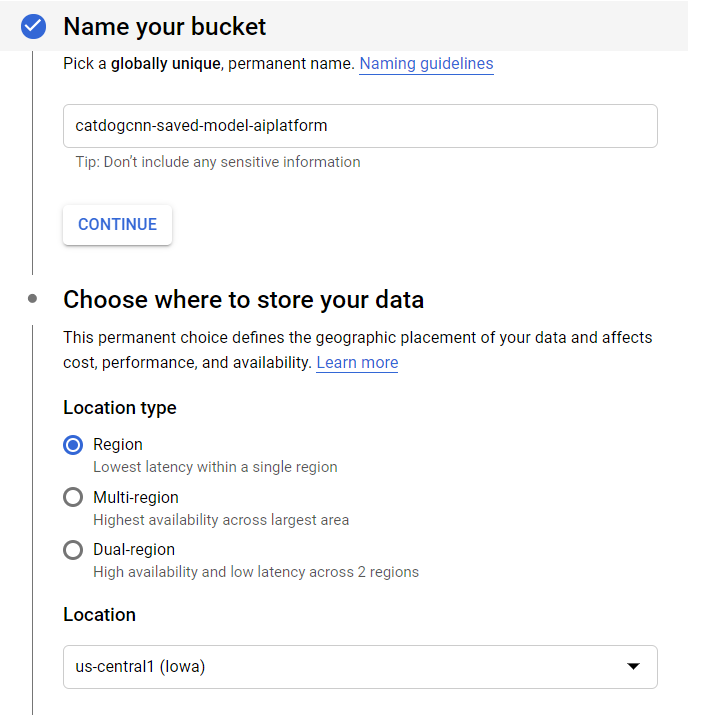
Task: Click the gray bullet beside the storage location step
Action: point(33,298)
